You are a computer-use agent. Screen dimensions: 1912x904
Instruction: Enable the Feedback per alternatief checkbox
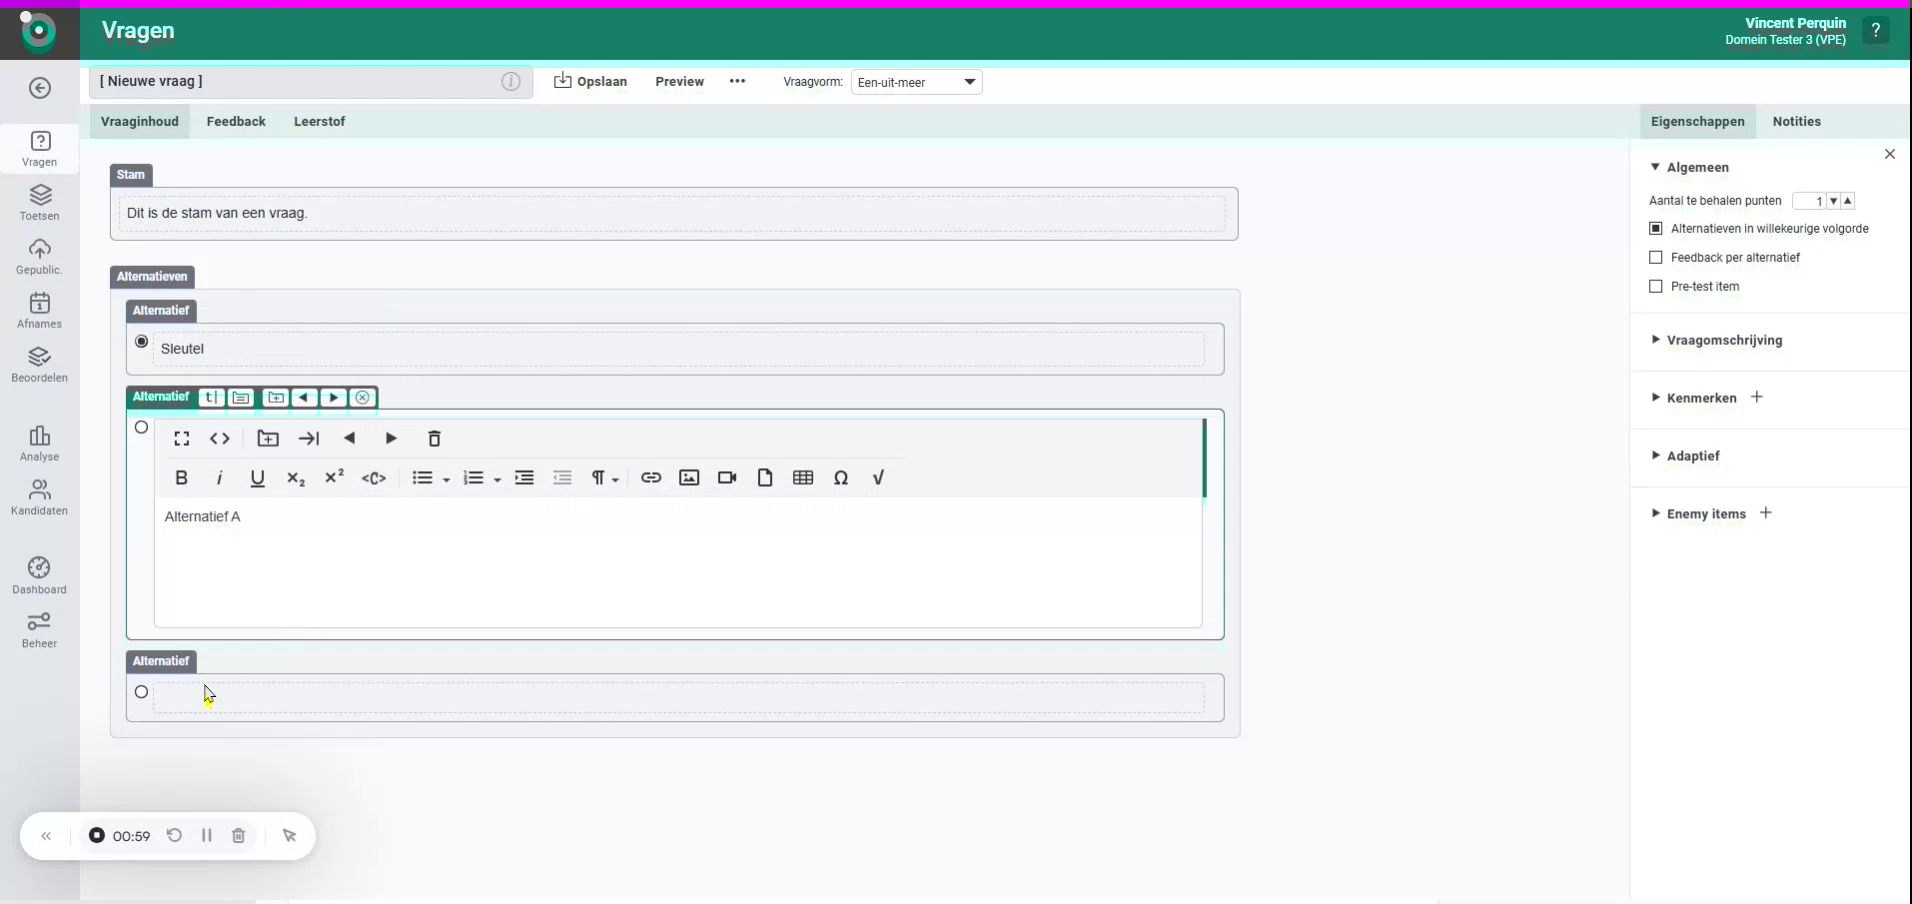(1656, 257)
